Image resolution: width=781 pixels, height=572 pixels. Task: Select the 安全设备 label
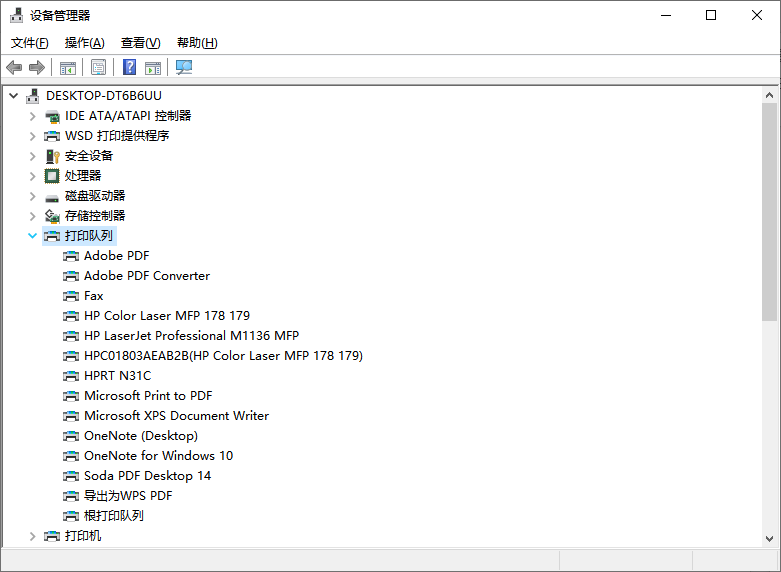click(89, 156)
